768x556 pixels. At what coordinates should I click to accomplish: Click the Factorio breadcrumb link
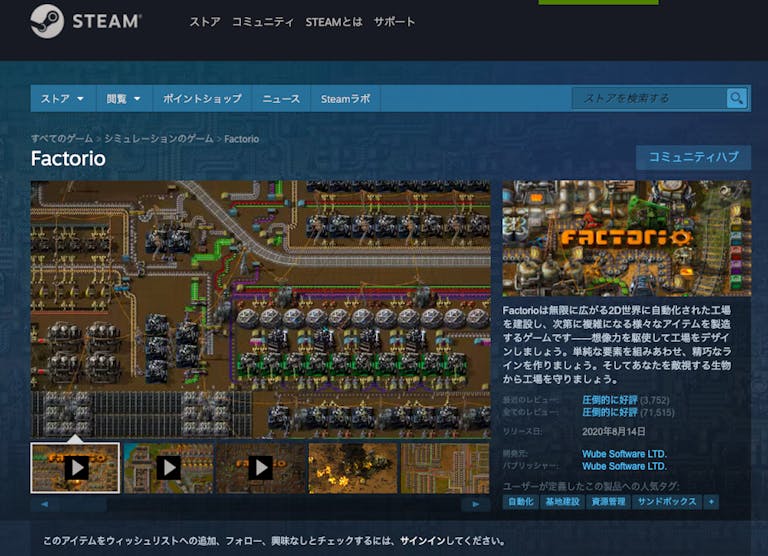point(241,139)
